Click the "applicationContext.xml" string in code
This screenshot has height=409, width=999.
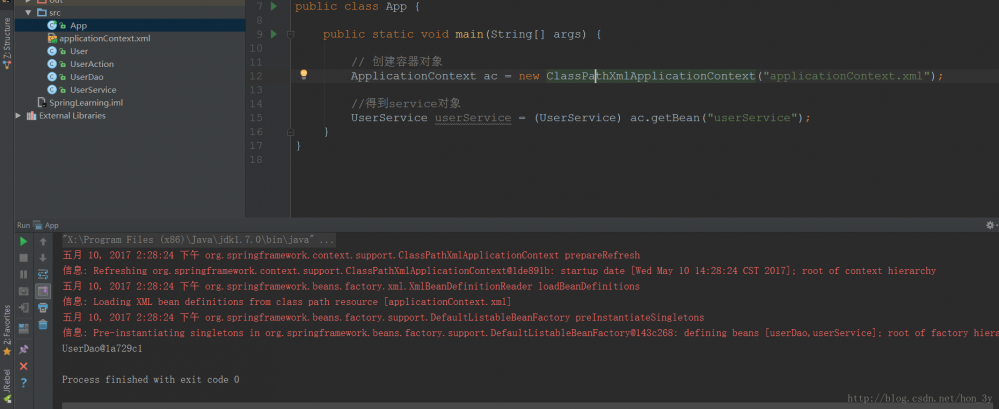click(x=845, y=76)
